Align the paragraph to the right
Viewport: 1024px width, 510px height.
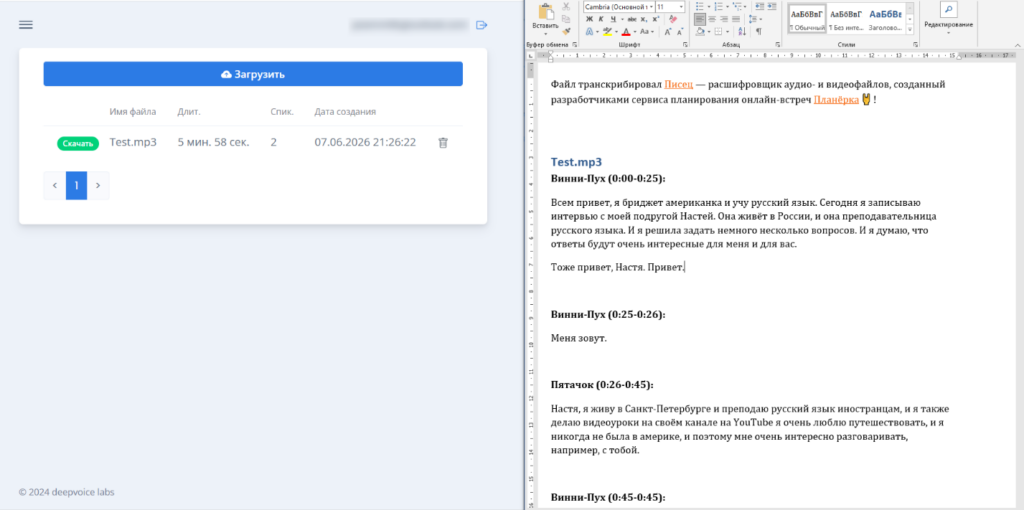[724, 19]
